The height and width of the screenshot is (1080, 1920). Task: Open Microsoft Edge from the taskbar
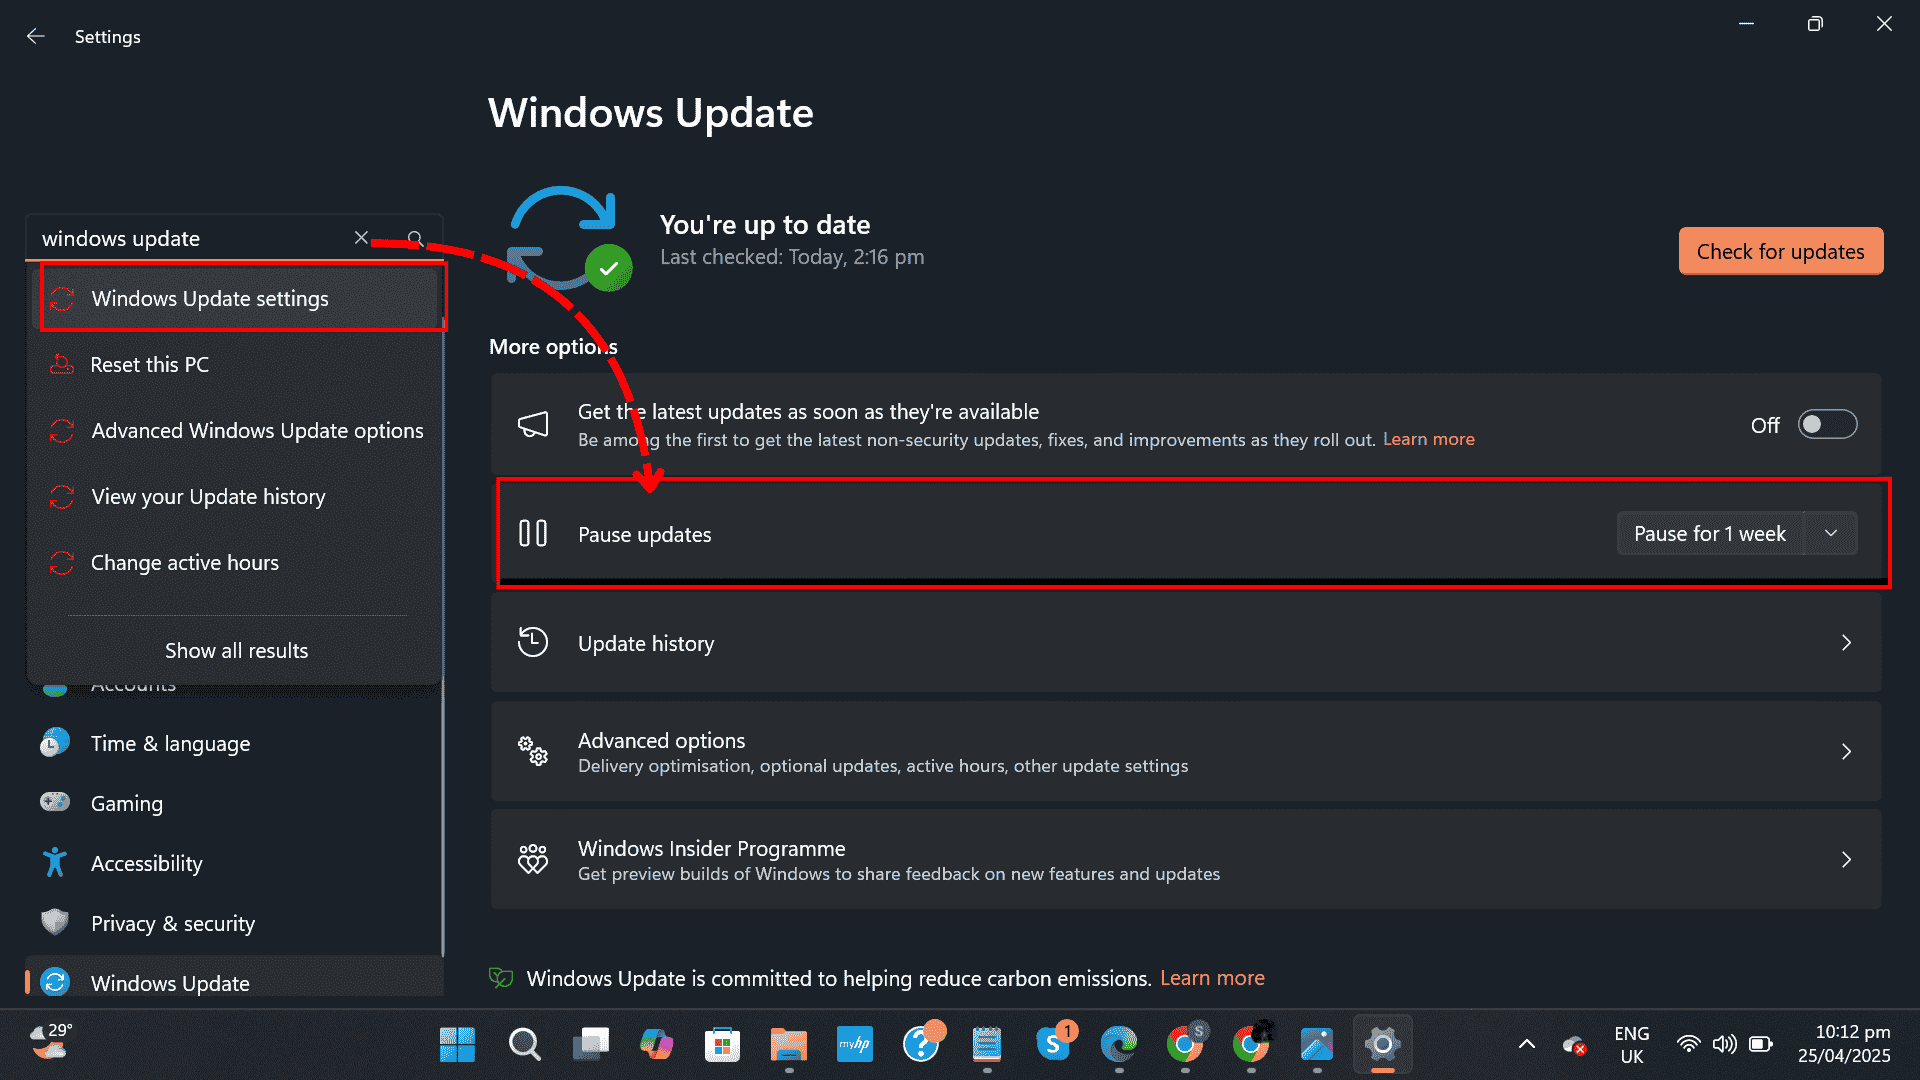click(x=1119, y=1043)
